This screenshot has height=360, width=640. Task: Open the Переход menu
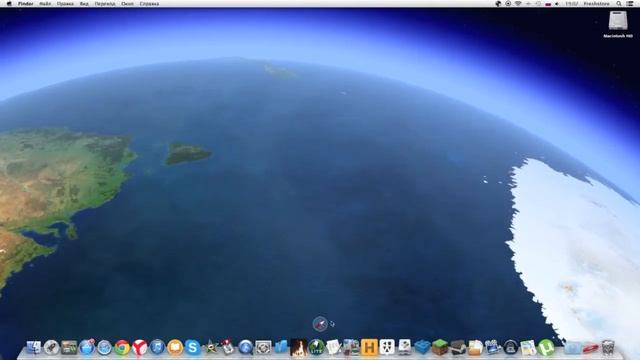[105, 4]
